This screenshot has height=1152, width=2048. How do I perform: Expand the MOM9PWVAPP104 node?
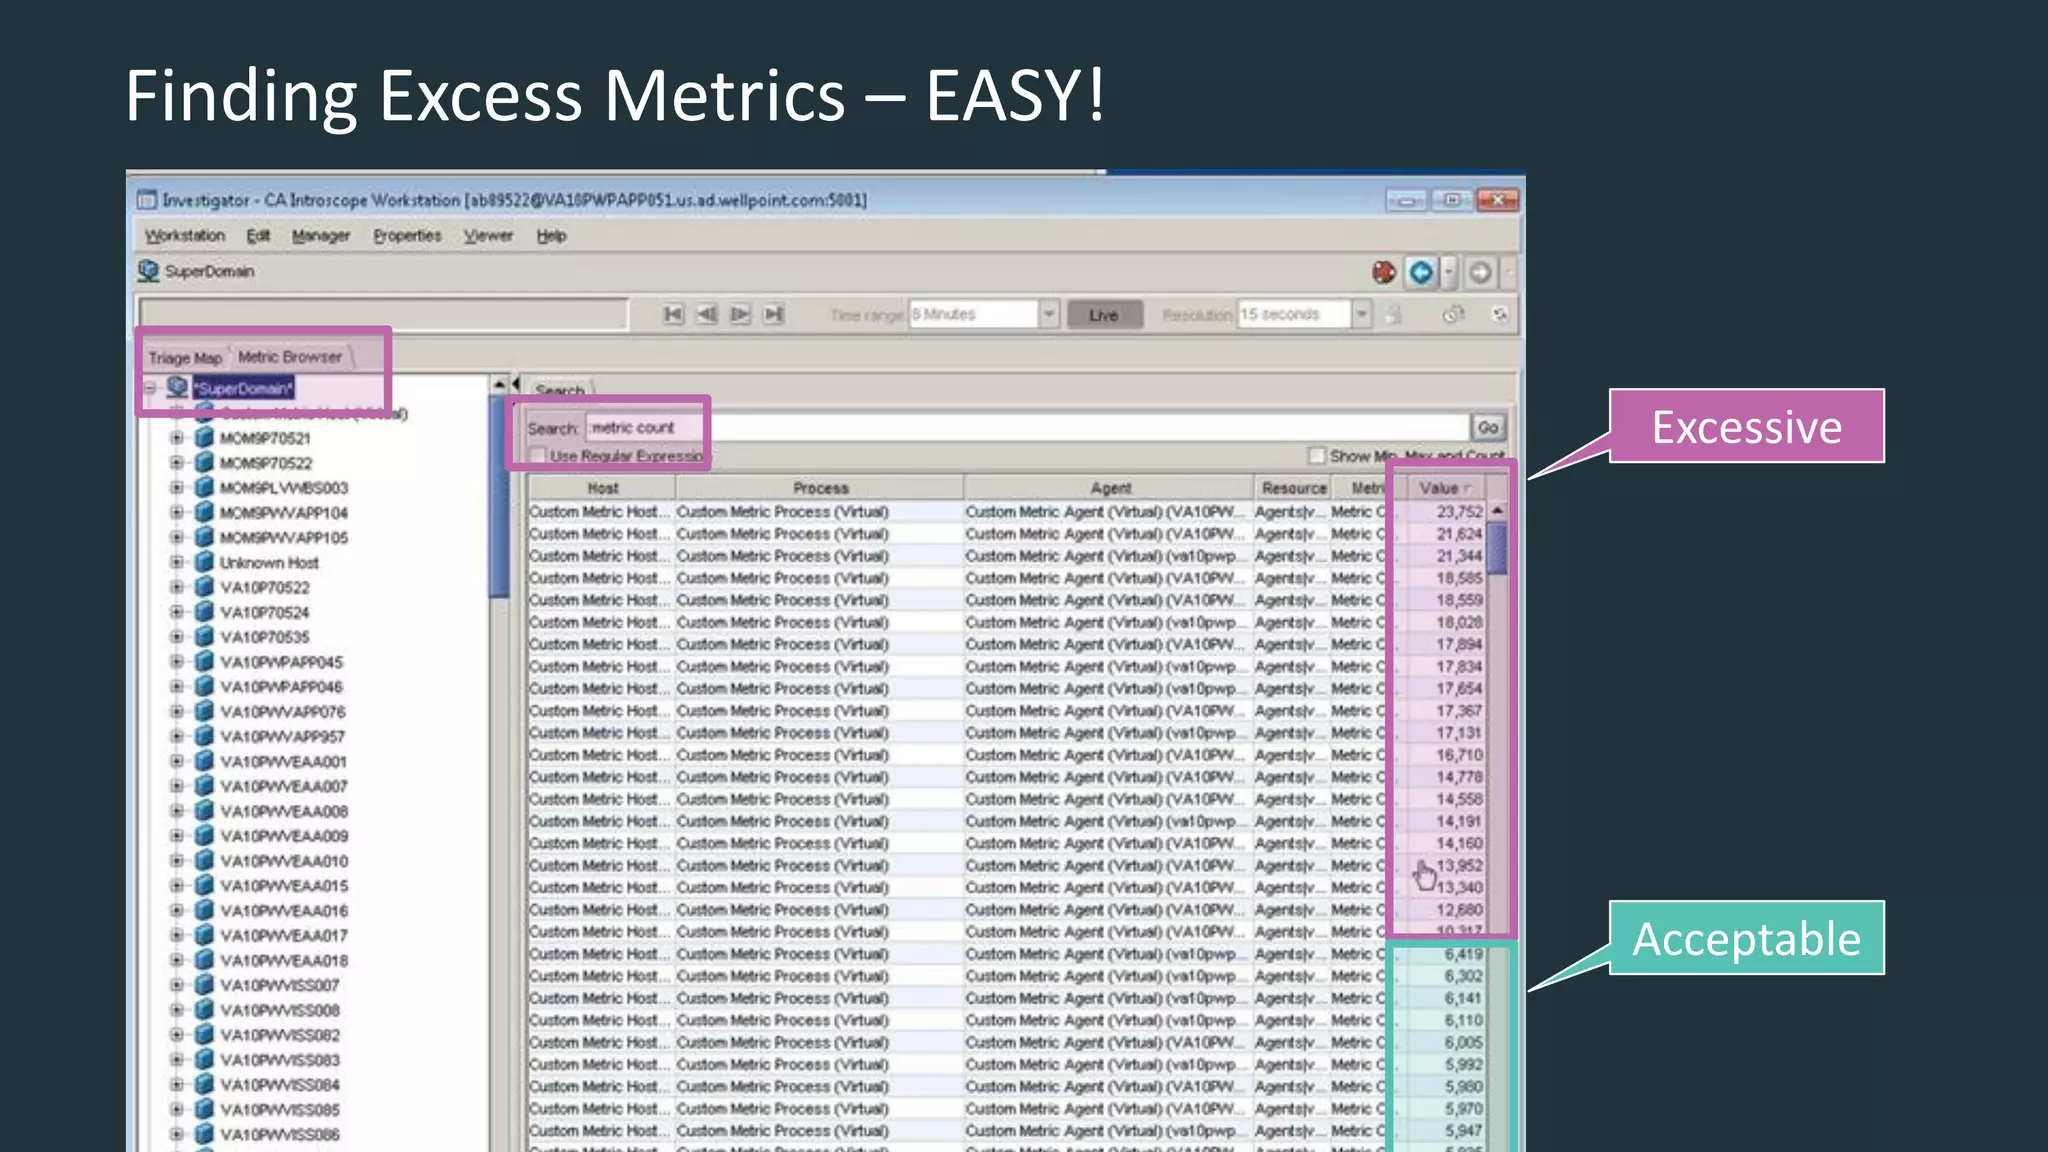pos(177,512)
